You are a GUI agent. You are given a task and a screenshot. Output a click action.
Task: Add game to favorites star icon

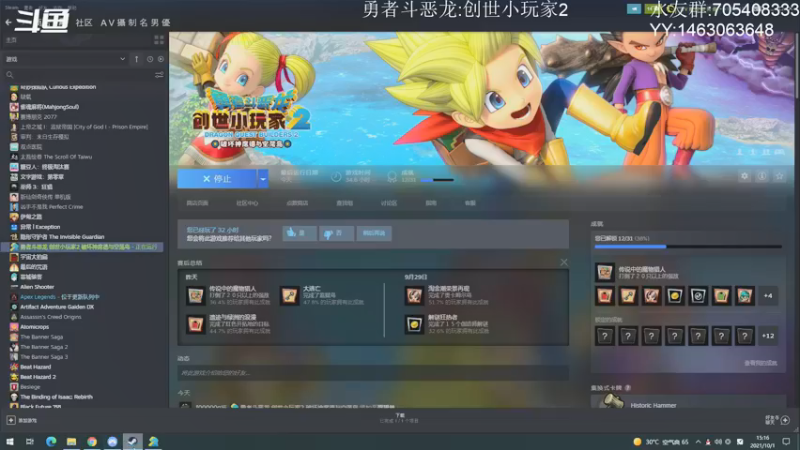[779, 176]
